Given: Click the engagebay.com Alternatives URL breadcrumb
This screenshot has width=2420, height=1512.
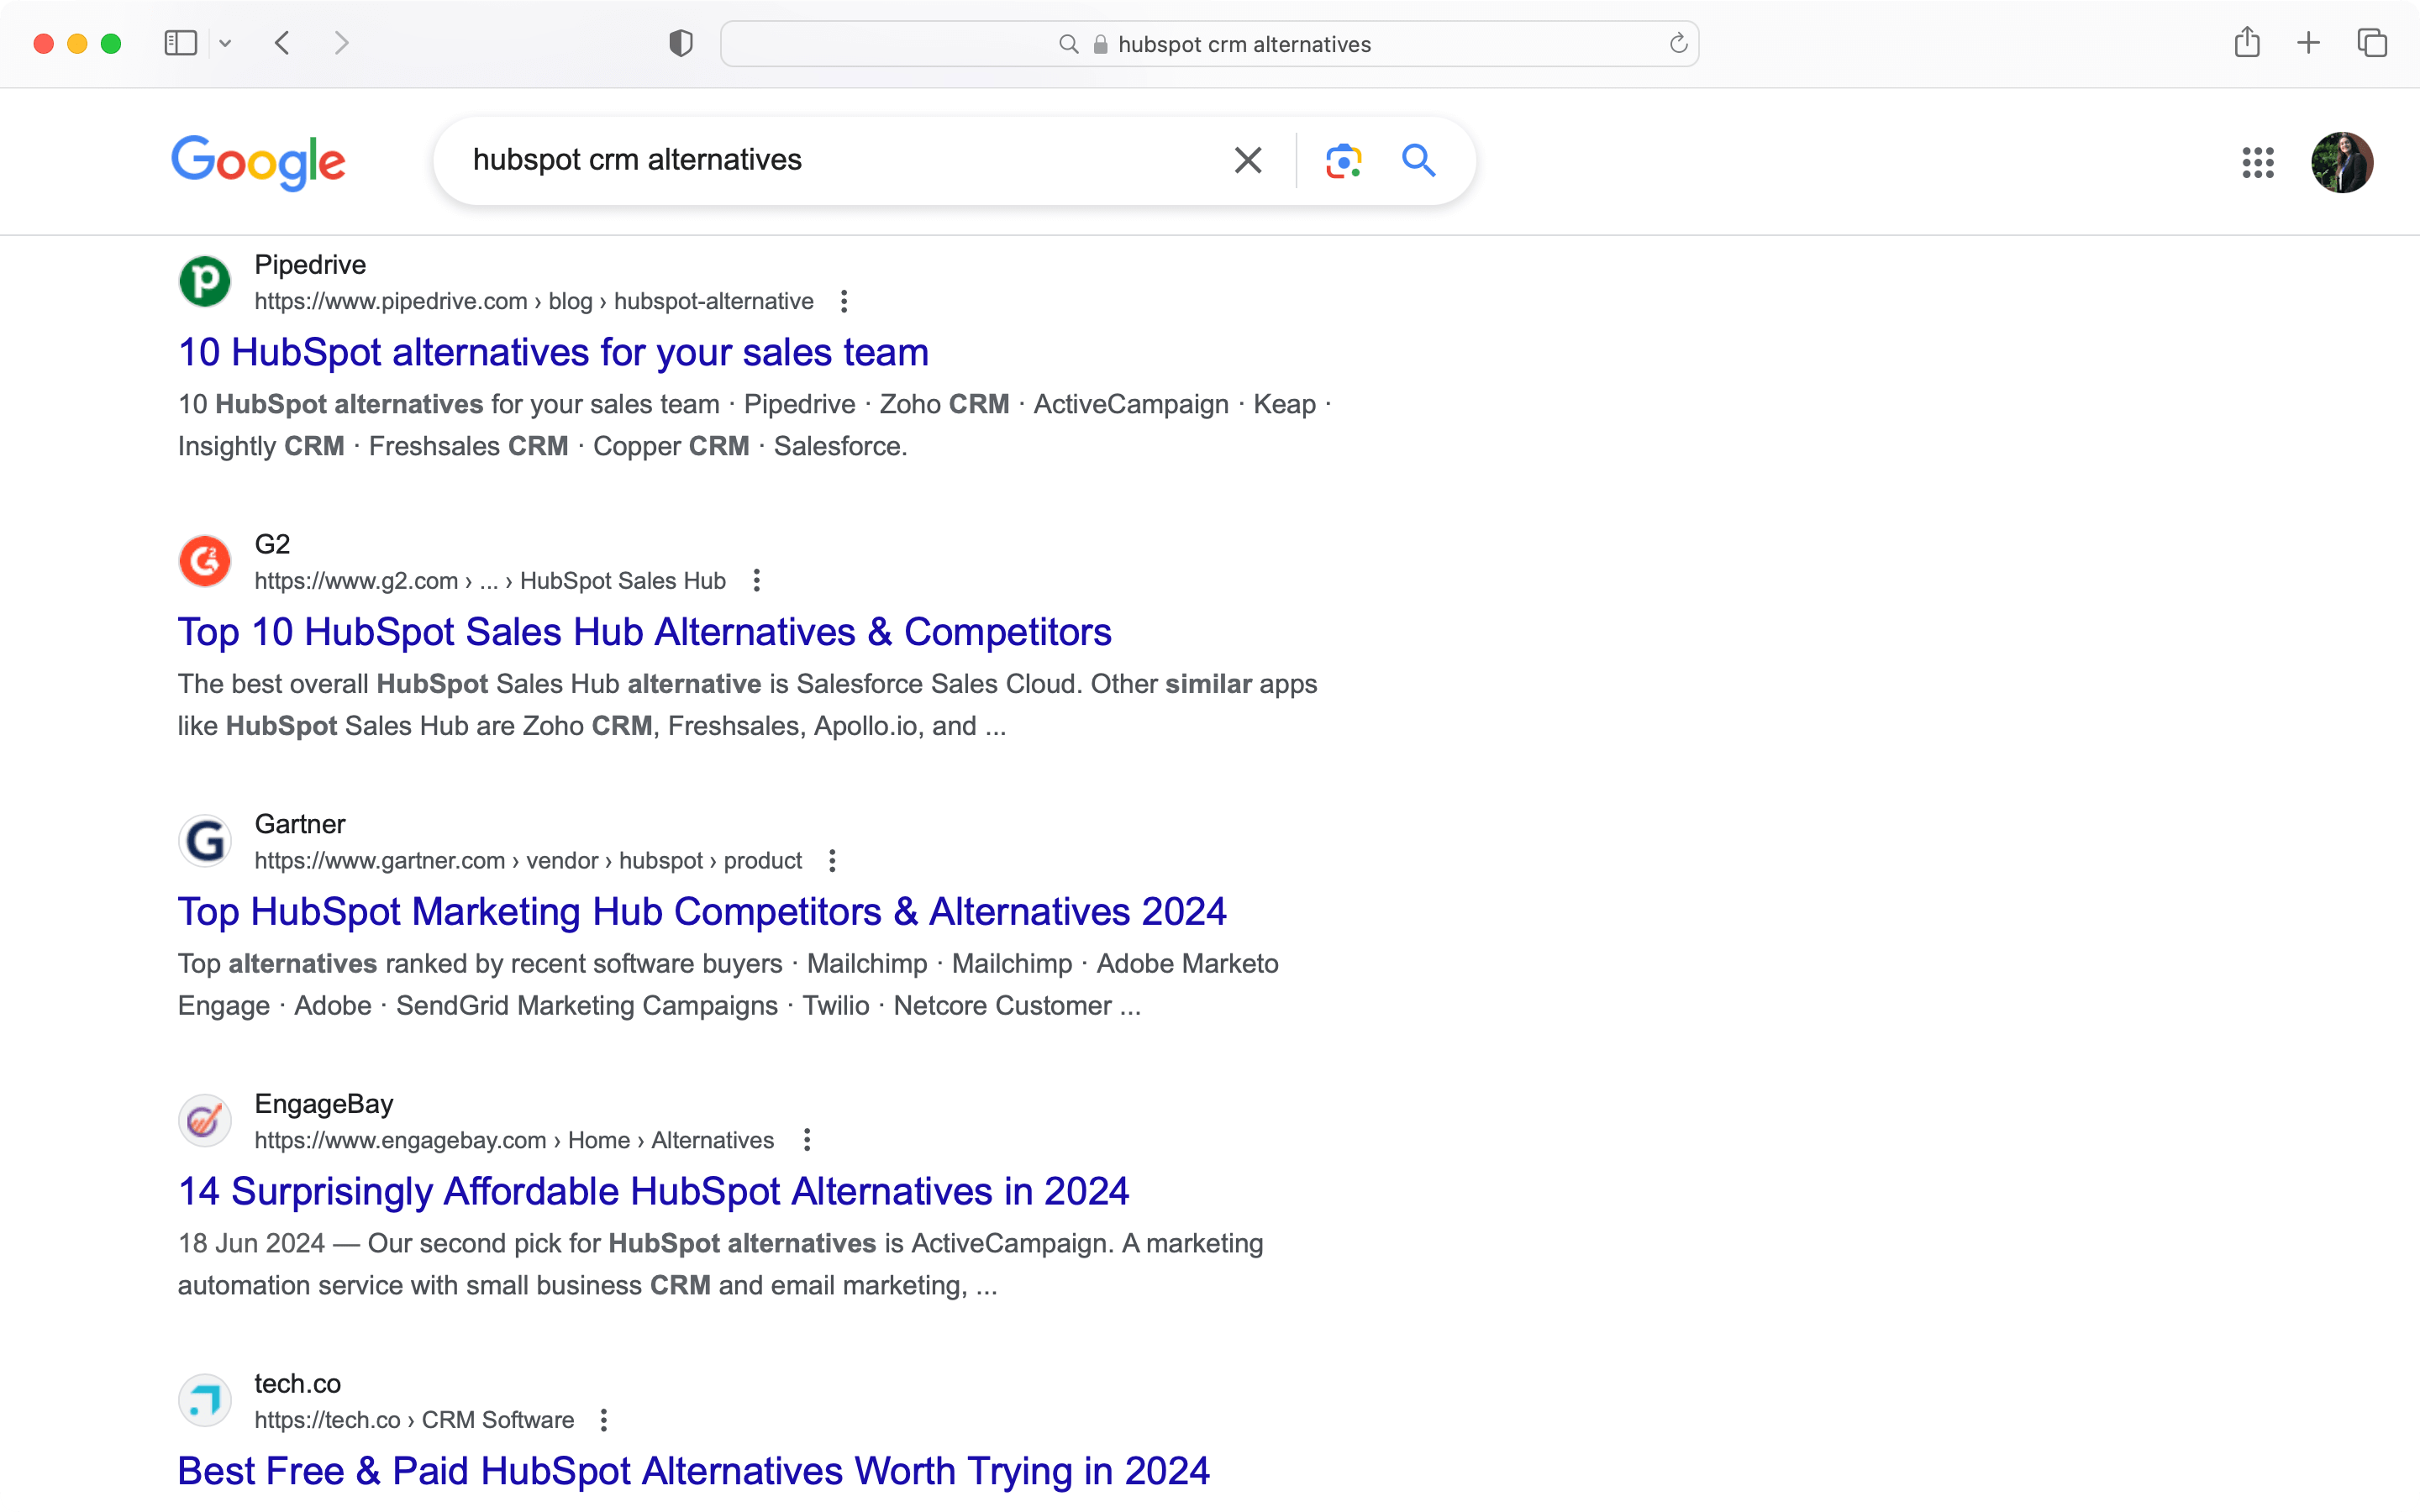Looking at the screenshot, I should coord(514,1141).
